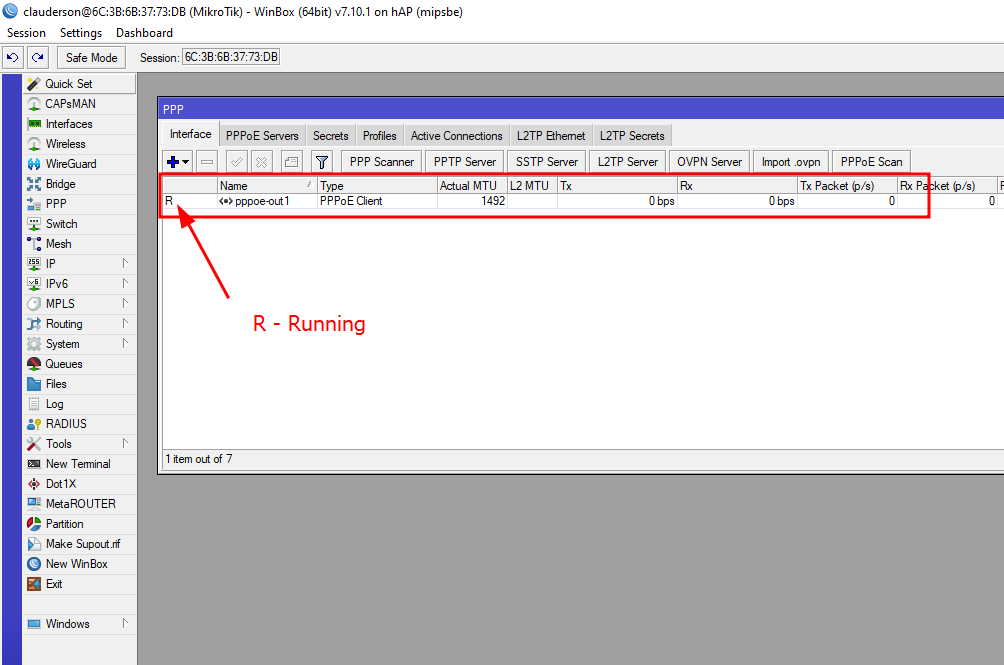Click the PPP Scanner button

[381, 161]
